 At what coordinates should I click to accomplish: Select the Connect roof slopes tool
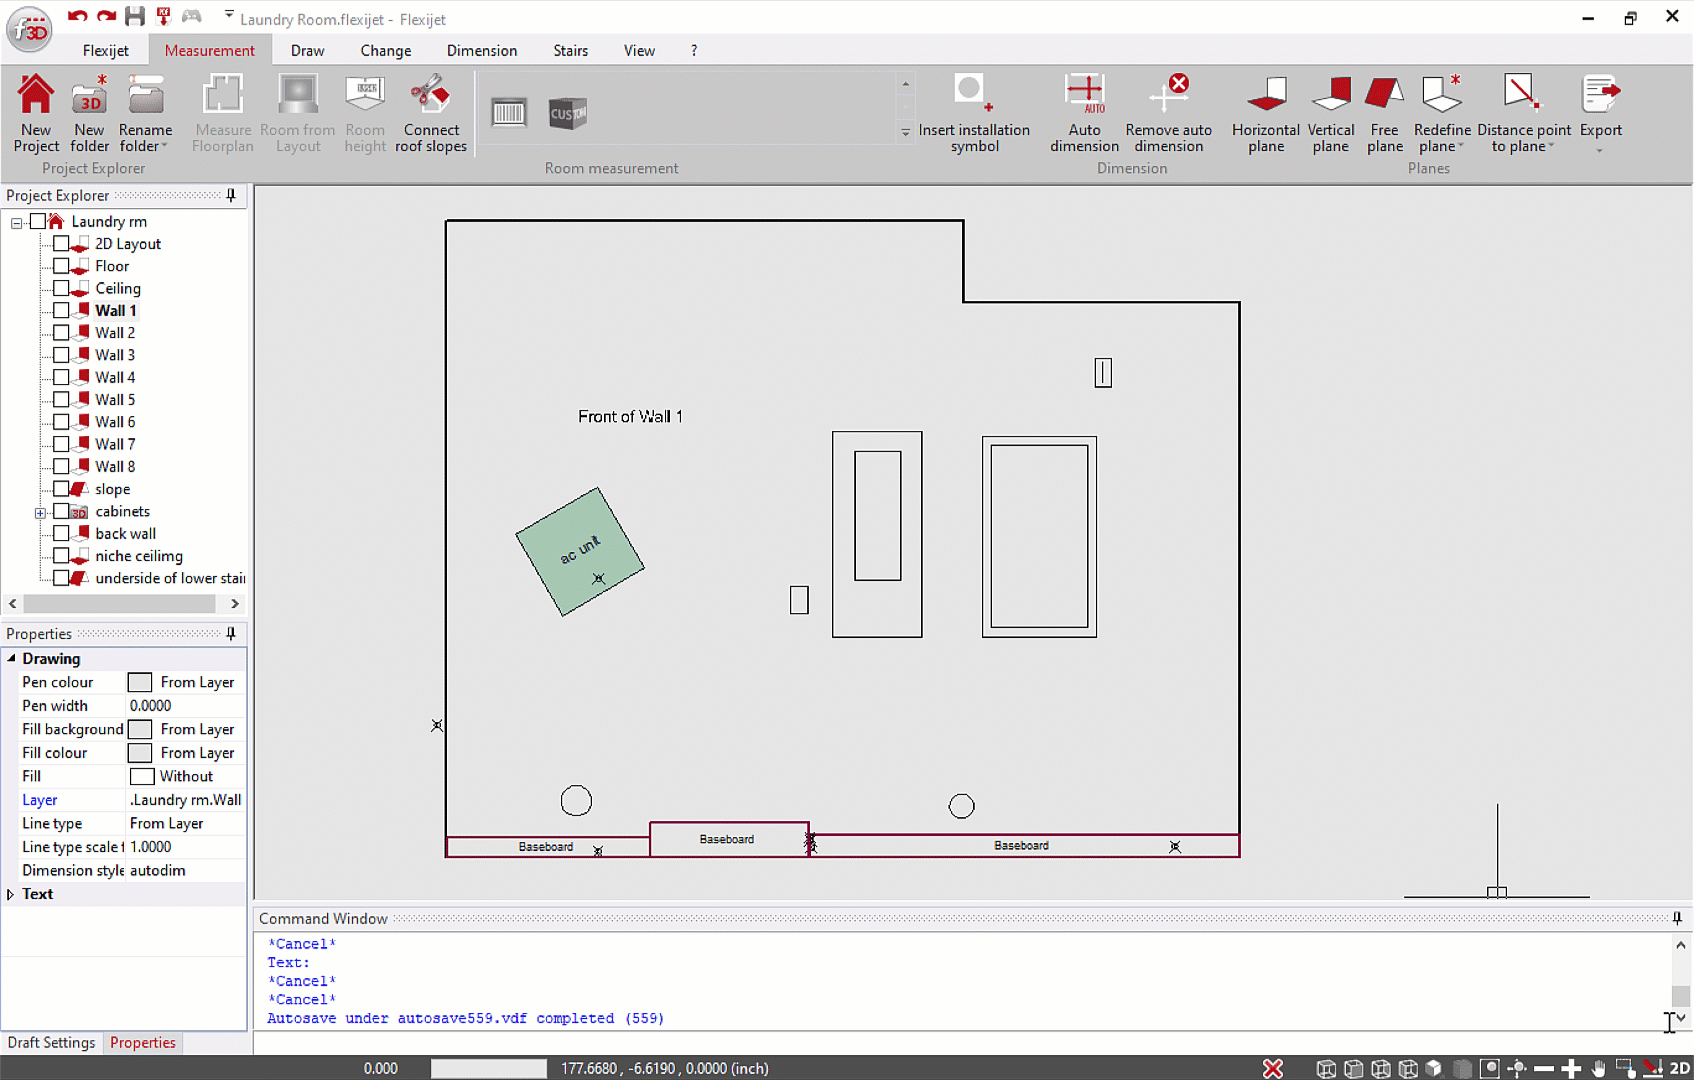pos(430,96)
